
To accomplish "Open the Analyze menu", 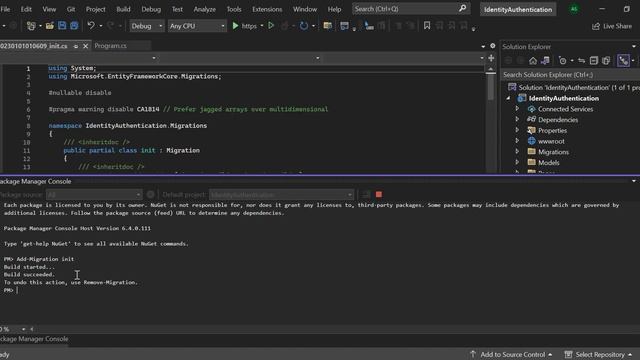I will (x=204, y=9).
